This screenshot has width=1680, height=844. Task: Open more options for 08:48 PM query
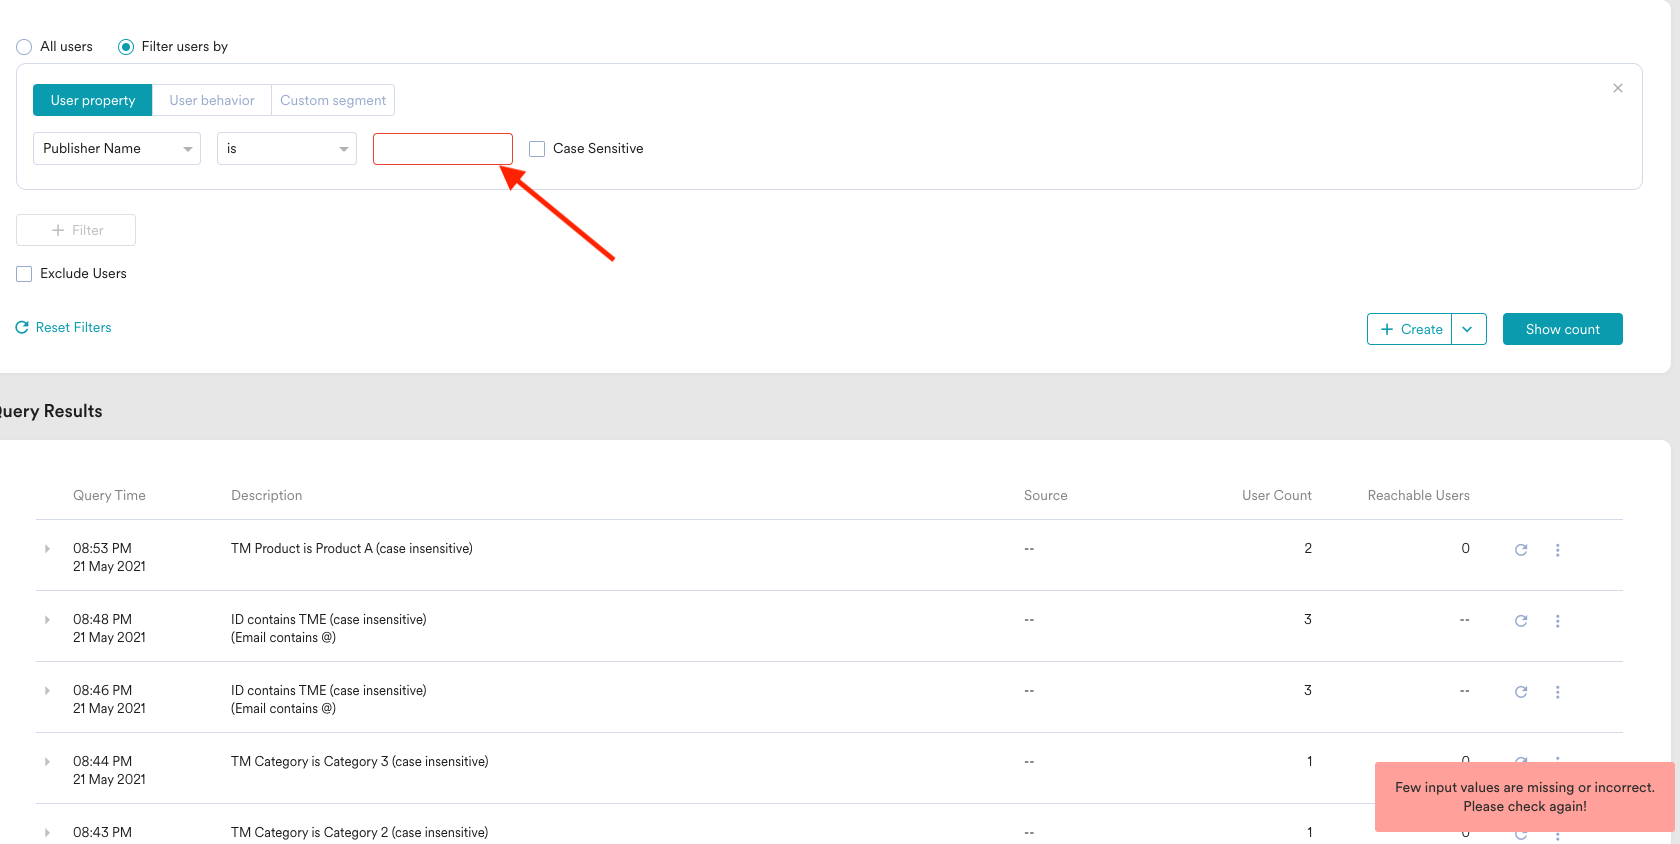(x=1557, y=621)
